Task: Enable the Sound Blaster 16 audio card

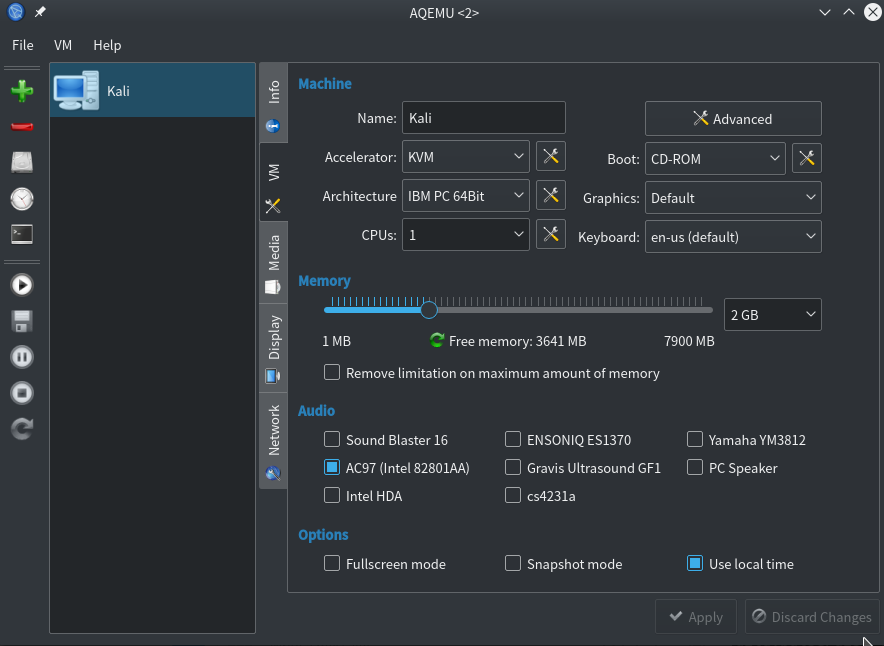Action: tap(331, 439)
